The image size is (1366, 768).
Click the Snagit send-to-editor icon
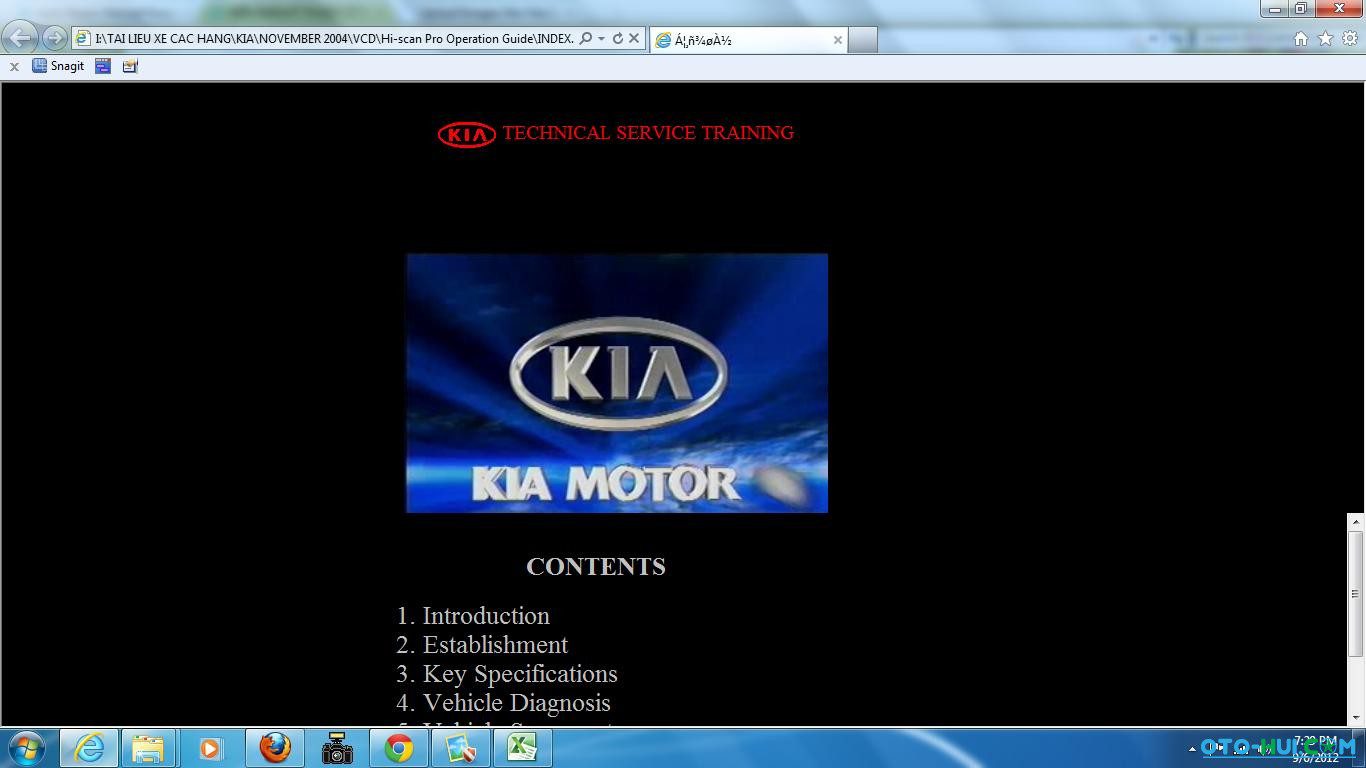tap(130, 66)
